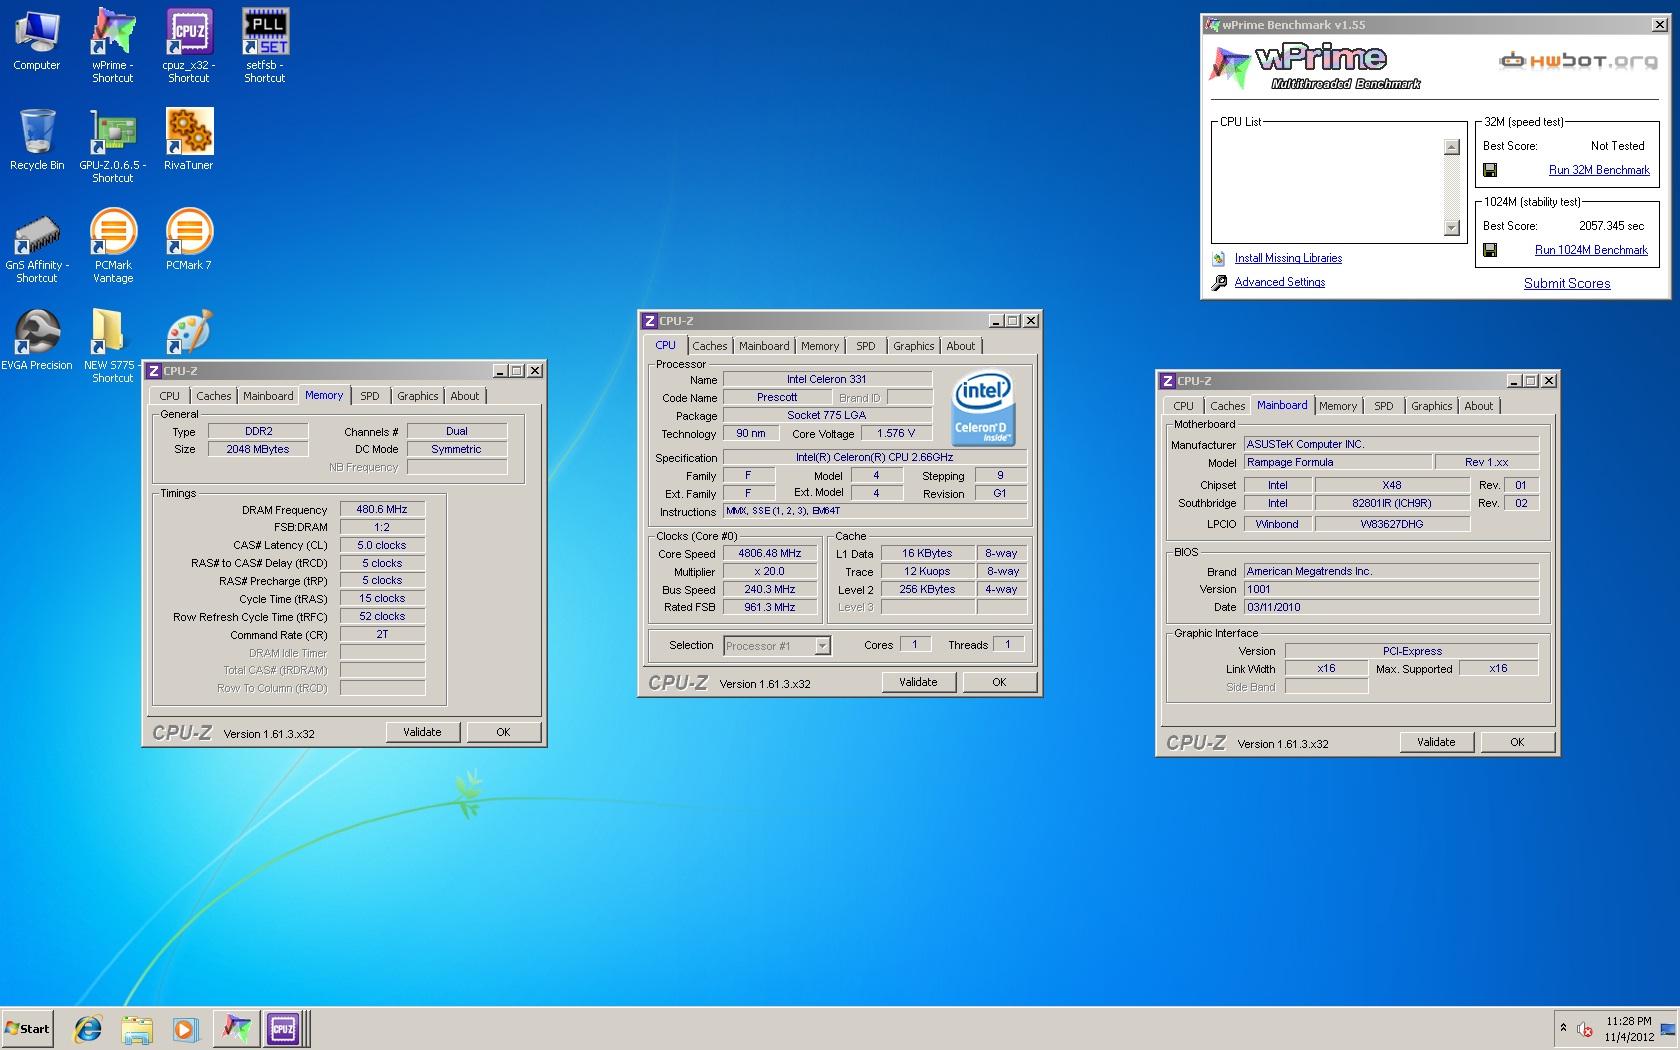Open the cpuz_x32 shortcut icon

[189, 45]
